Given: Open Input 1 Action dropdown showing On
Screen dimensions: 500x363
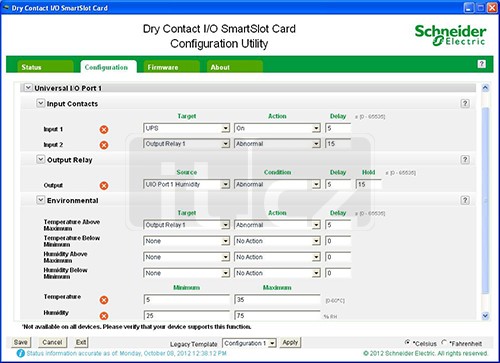Looking at the screenshot, I should (277, 128).
